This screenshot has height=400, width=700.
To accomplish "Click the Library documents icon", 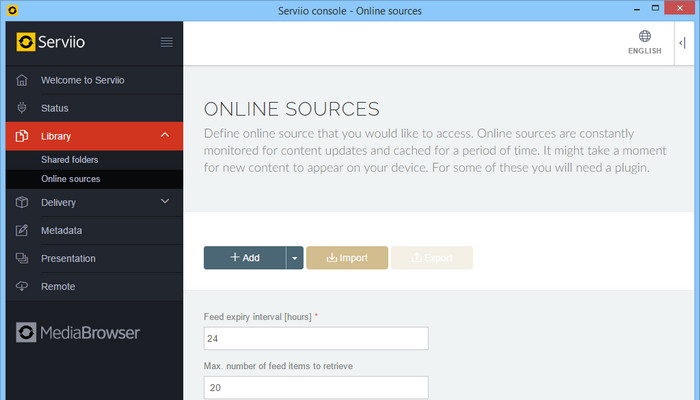I will 22,136.
